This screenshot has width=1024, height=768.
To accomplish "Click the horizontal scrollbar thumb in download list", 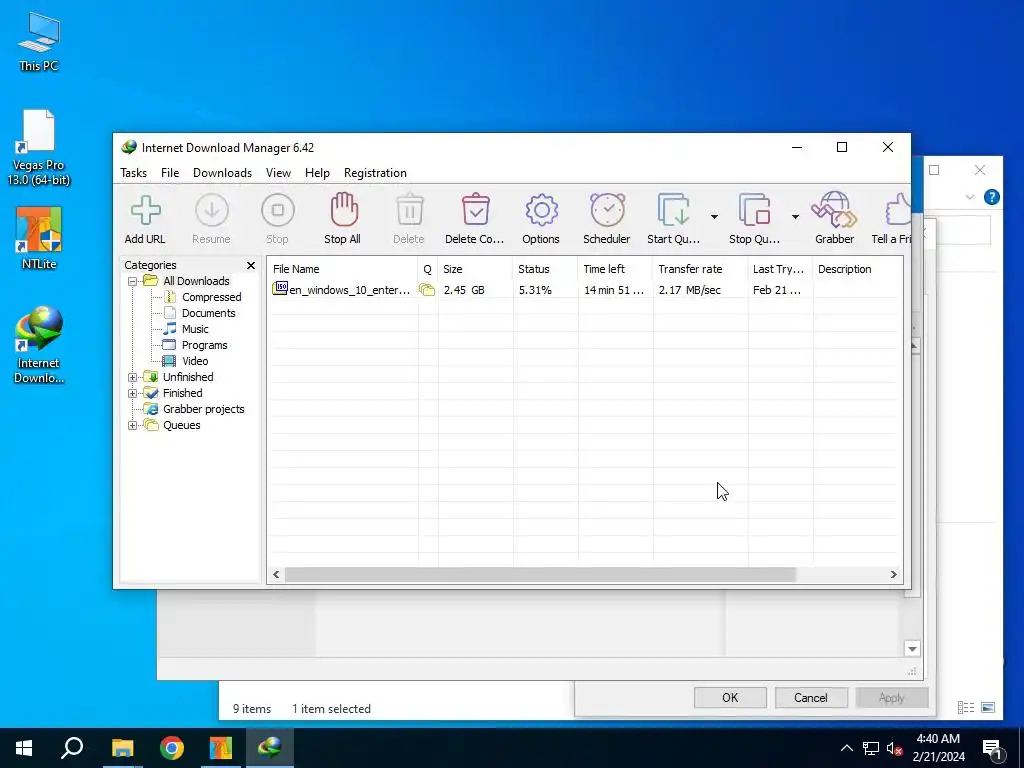I will (540, 575).
